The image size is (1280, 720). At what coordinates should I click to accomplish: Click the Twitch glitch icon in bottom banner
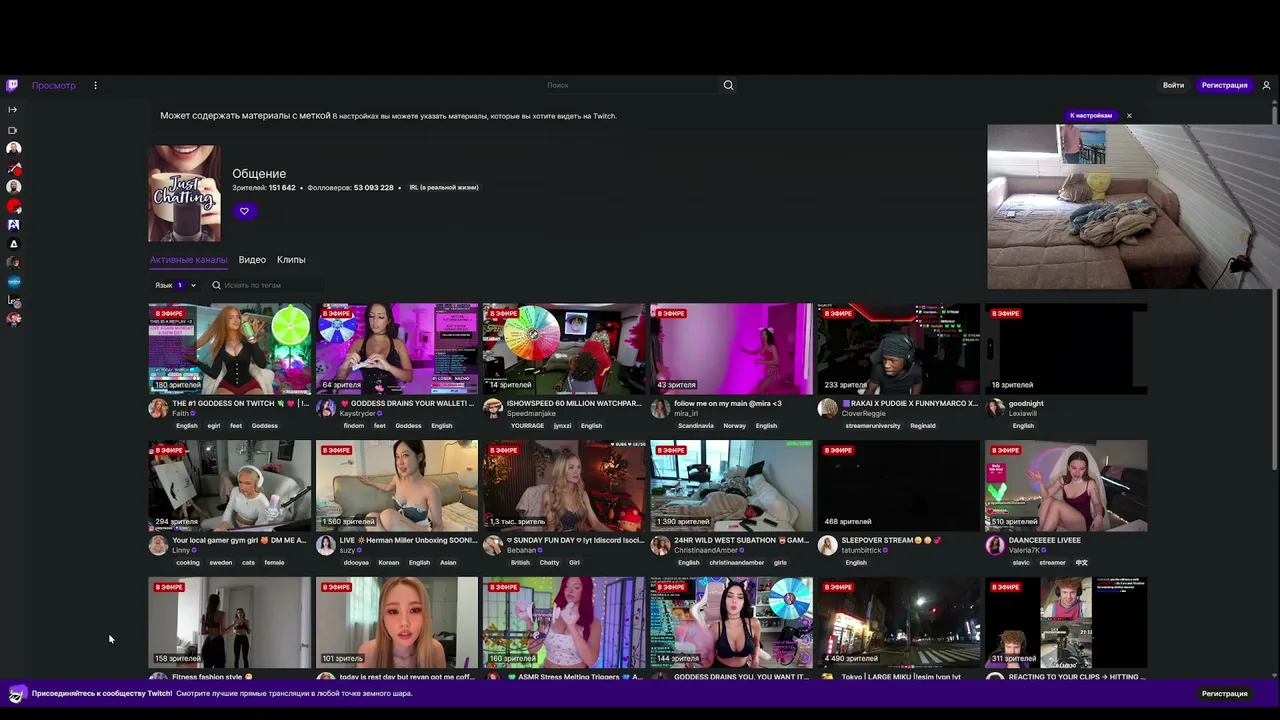coord(16,694)
